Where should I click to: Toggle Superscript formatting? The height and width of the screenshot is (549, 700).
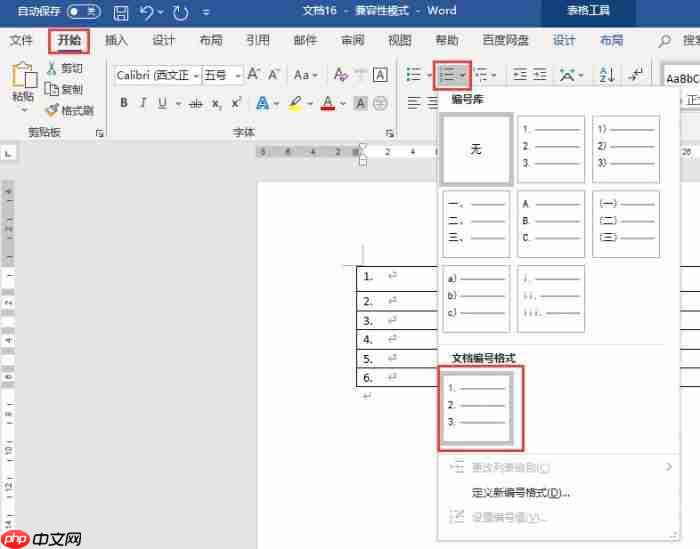[x=236, y=104]
